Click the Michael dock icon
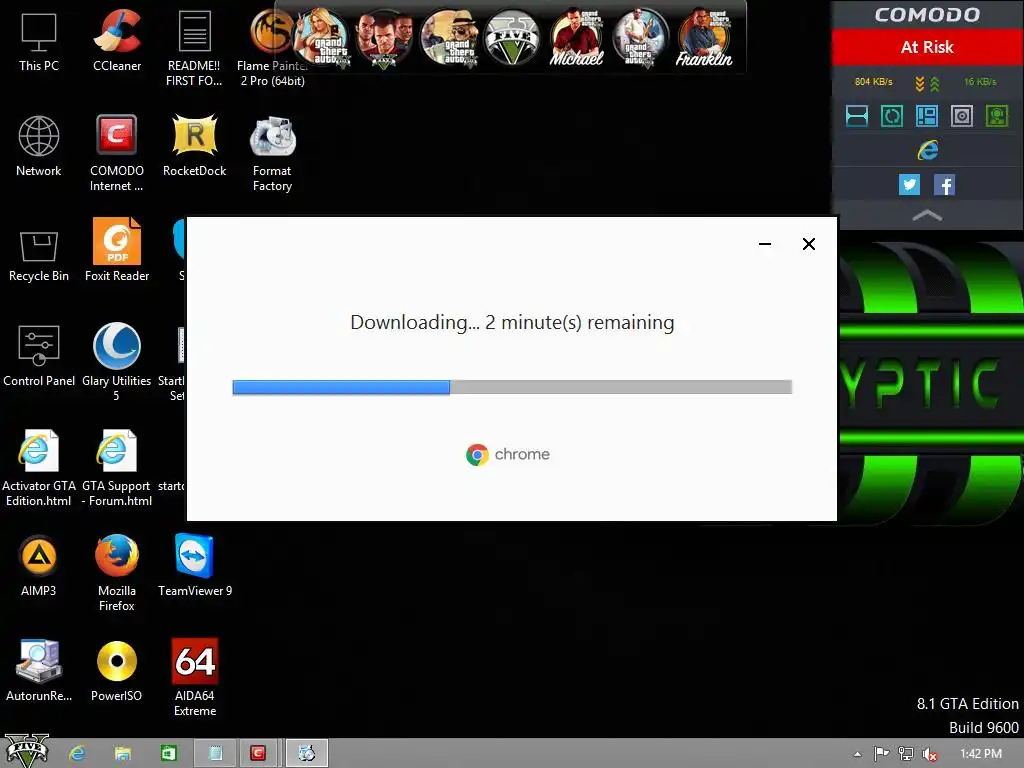This screenshot has height=768, width=1024. pos(576,38)
